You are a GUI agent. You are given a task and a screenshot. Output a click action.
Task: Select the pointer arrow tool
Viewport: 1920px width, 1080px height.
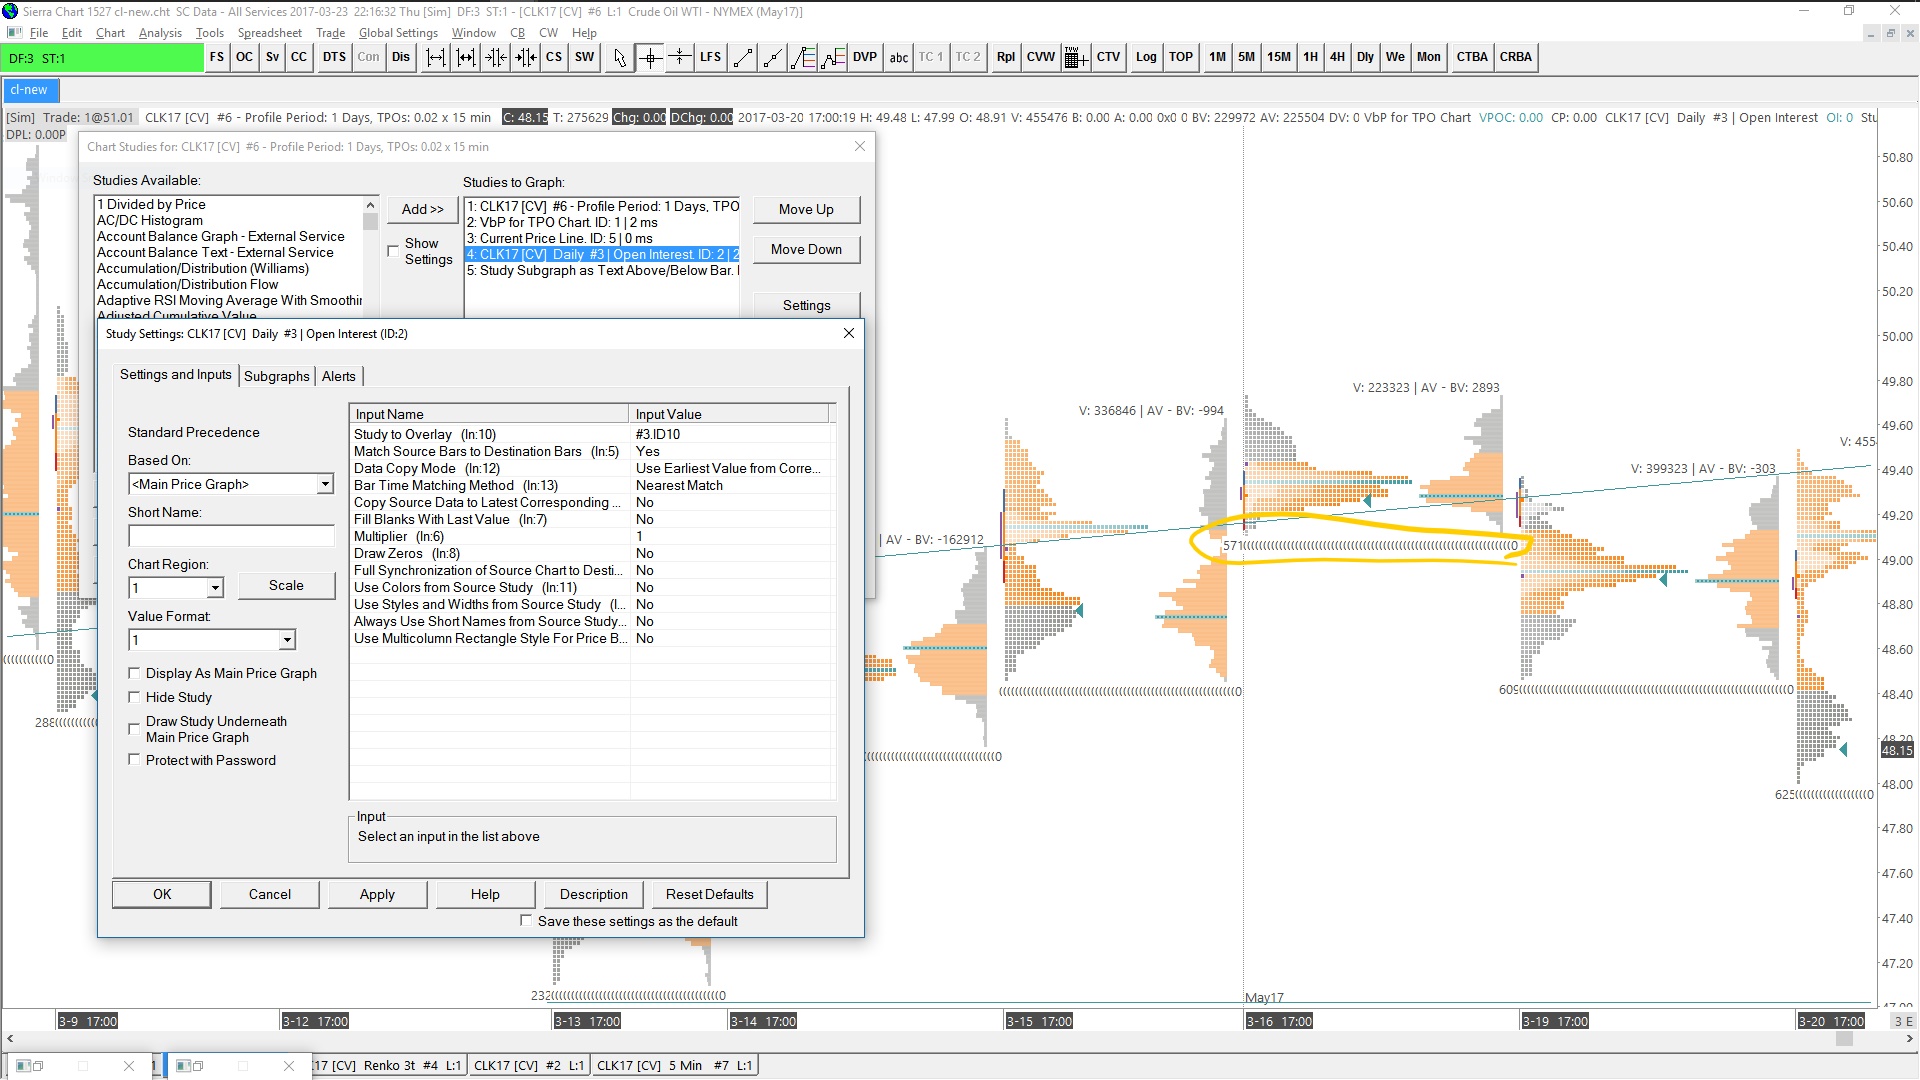(x=619, y=58)
